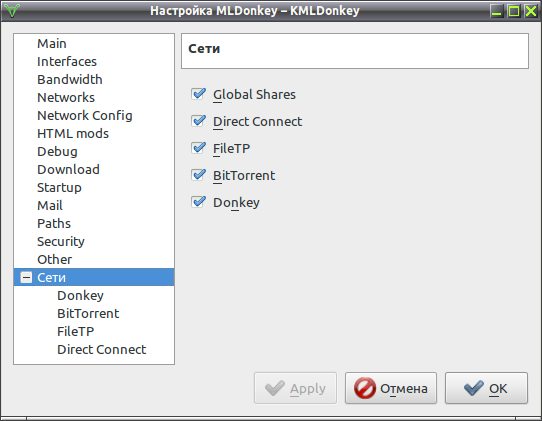This screenshot has width=542, height=421.
Task: Toggle the BitTorrent network checkbox
Action: point(198,175)
